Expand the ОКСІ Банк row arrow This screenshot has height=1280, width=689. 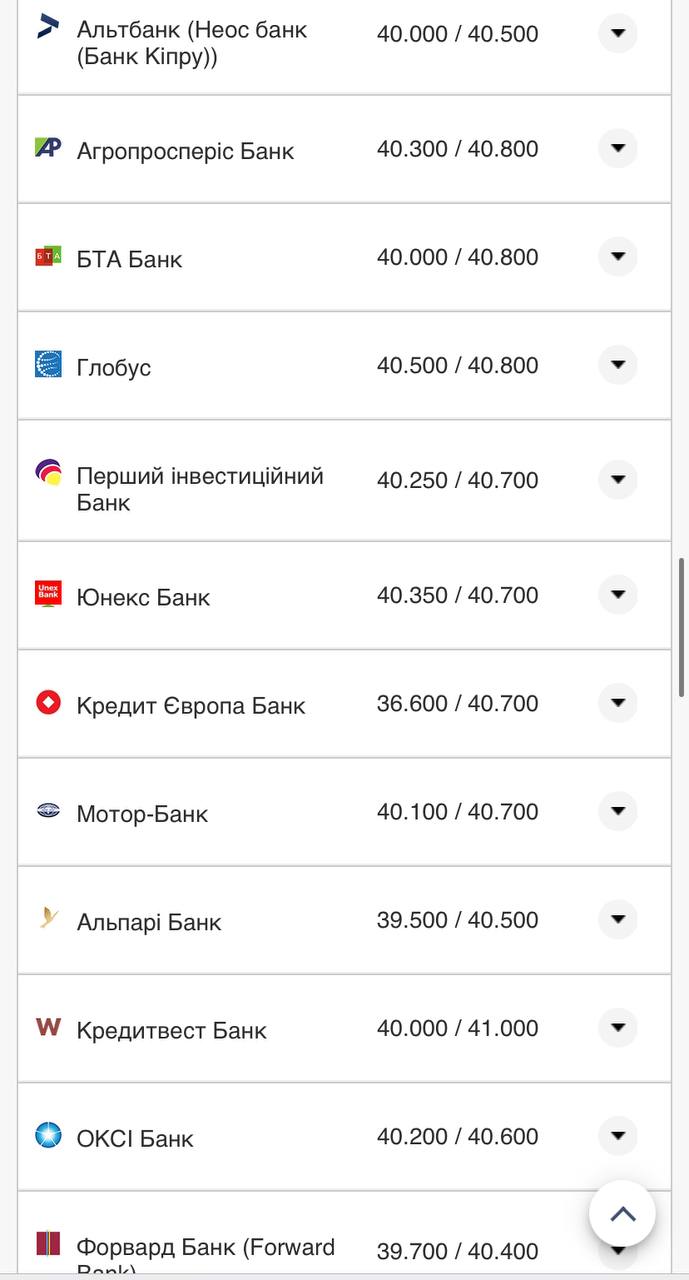click(617, 1136)
